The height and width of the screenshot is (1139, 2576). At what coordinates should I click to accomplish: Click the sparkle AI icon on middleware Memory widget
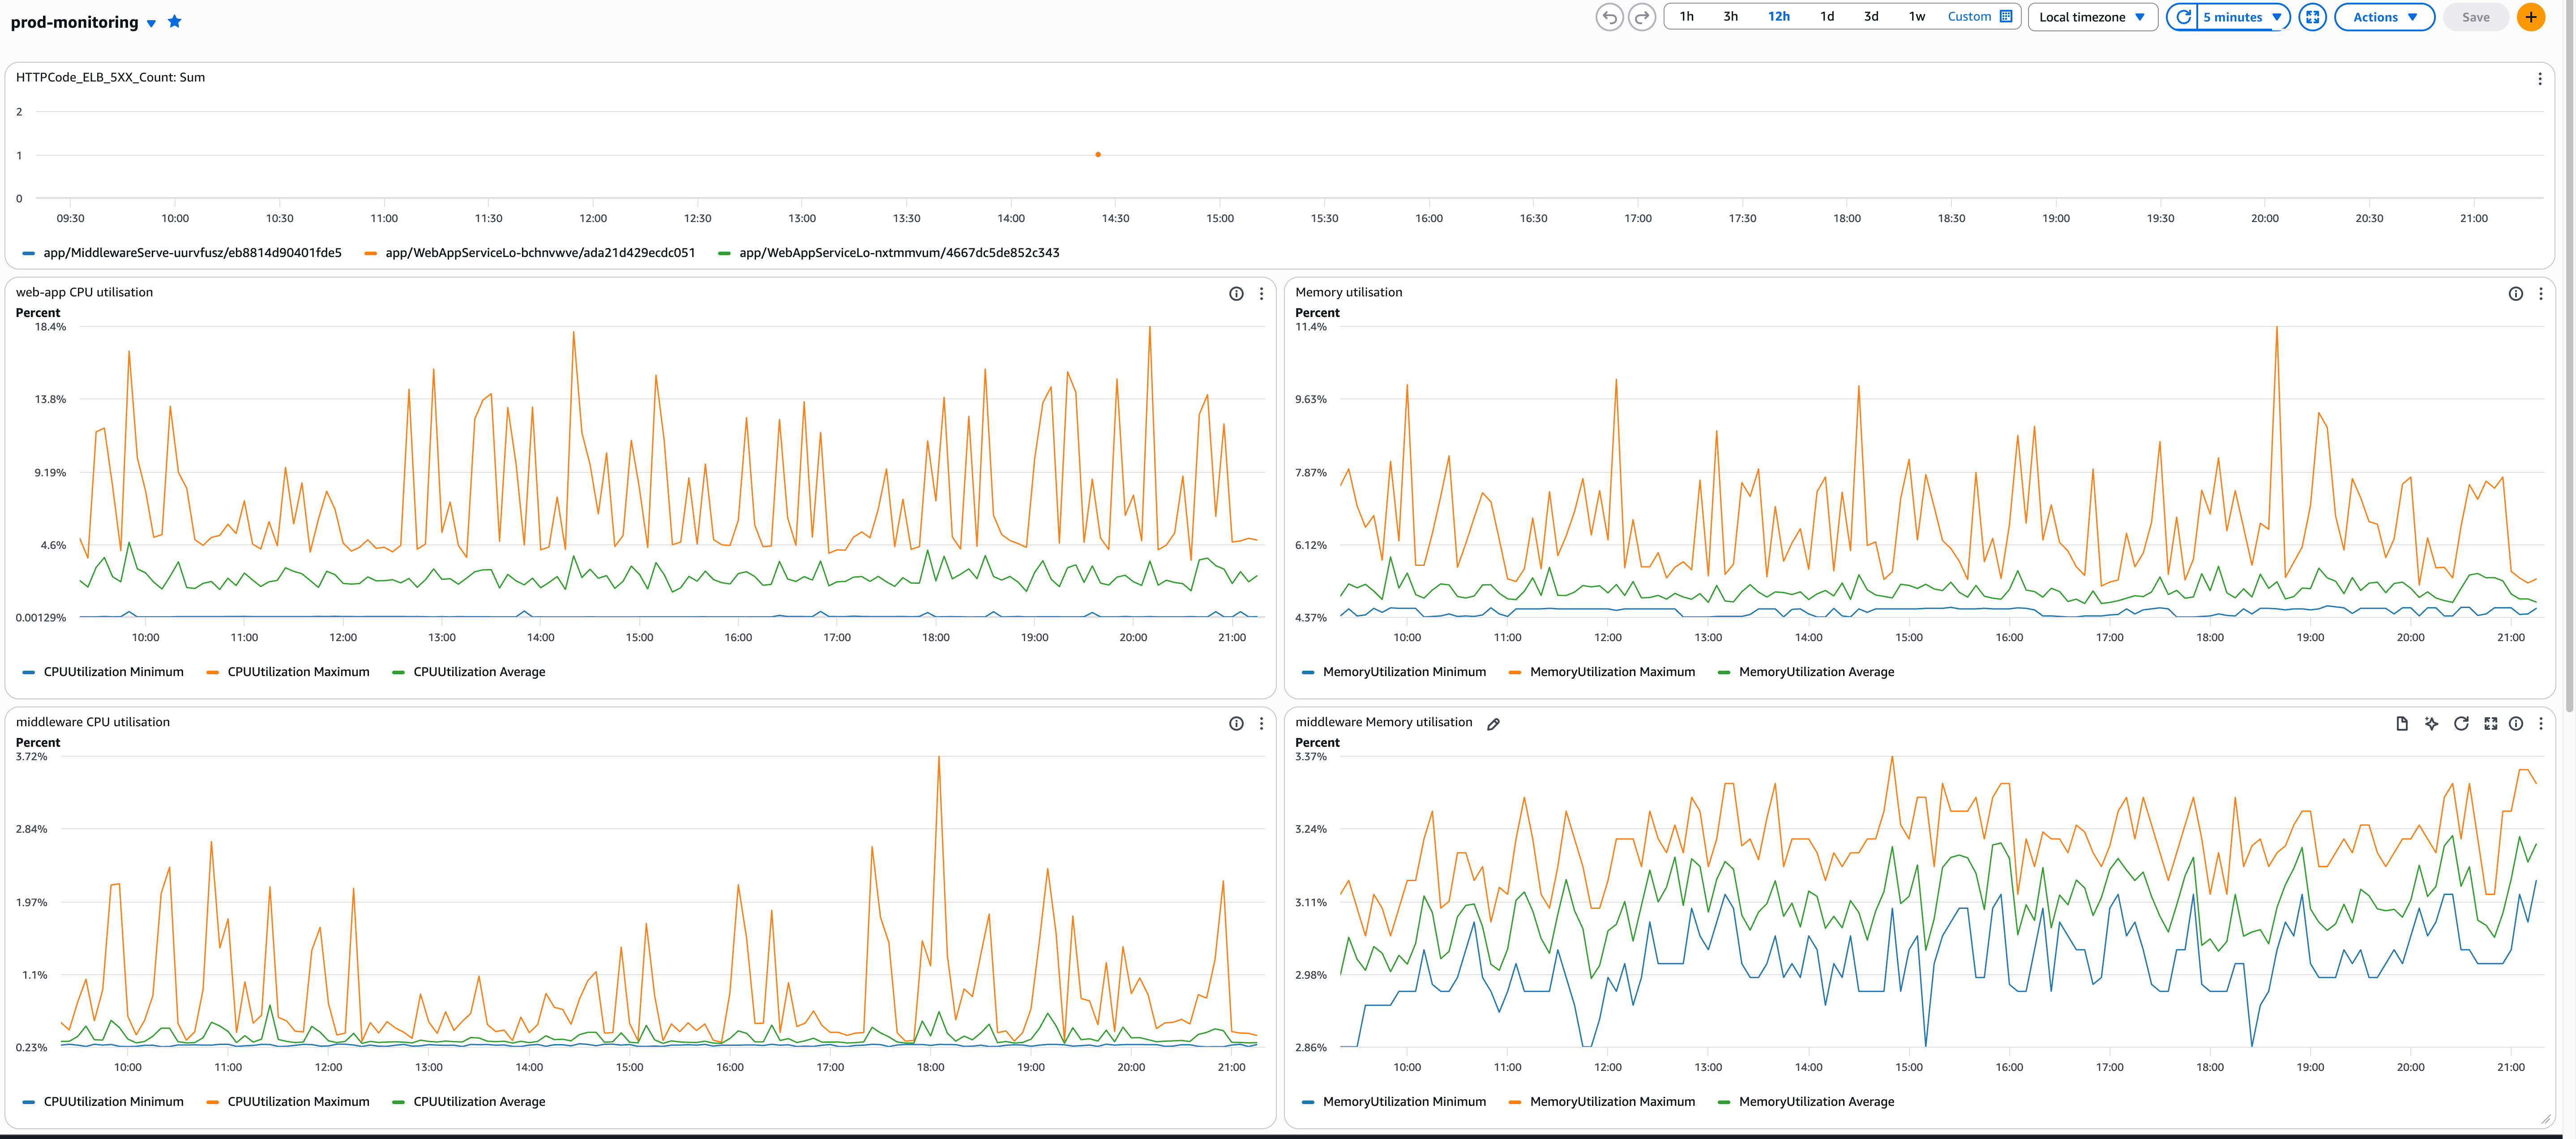click(2431, 723)
